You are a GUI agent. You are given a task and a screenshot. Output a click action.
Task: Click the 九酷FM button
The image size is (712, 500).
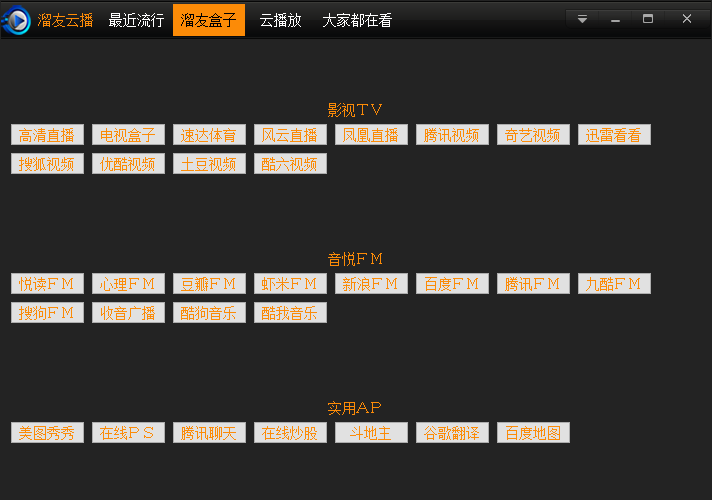coord(614,284)
